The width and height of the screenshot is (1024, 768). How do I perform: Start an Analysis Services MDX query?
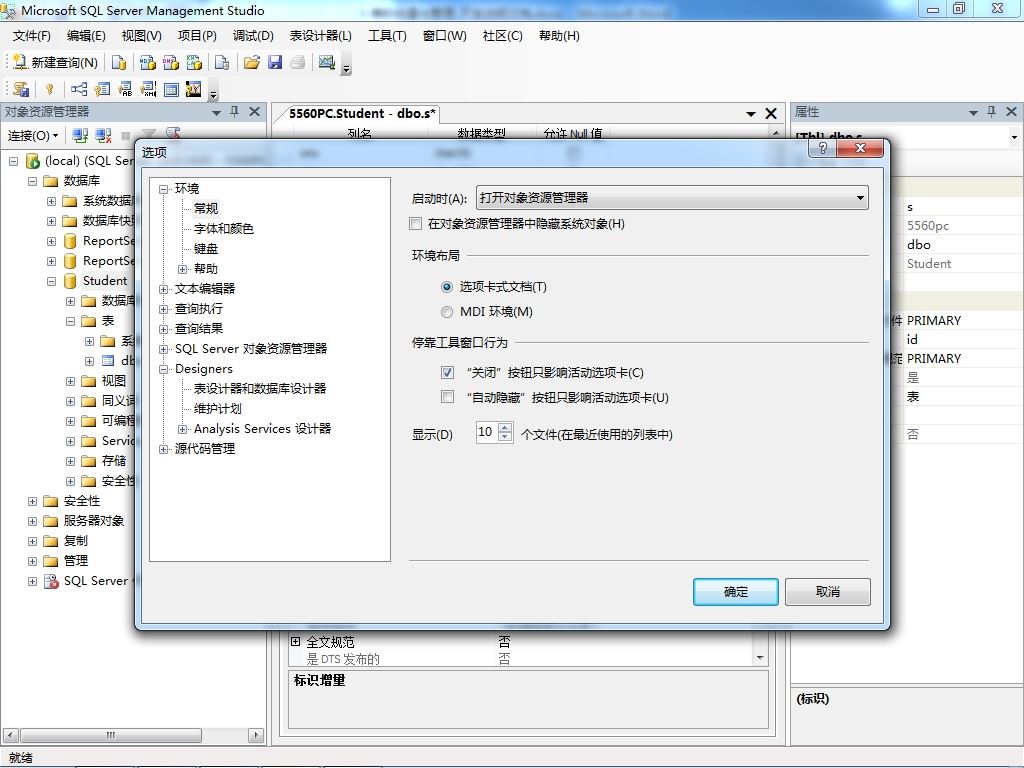[x=148, y=63]
